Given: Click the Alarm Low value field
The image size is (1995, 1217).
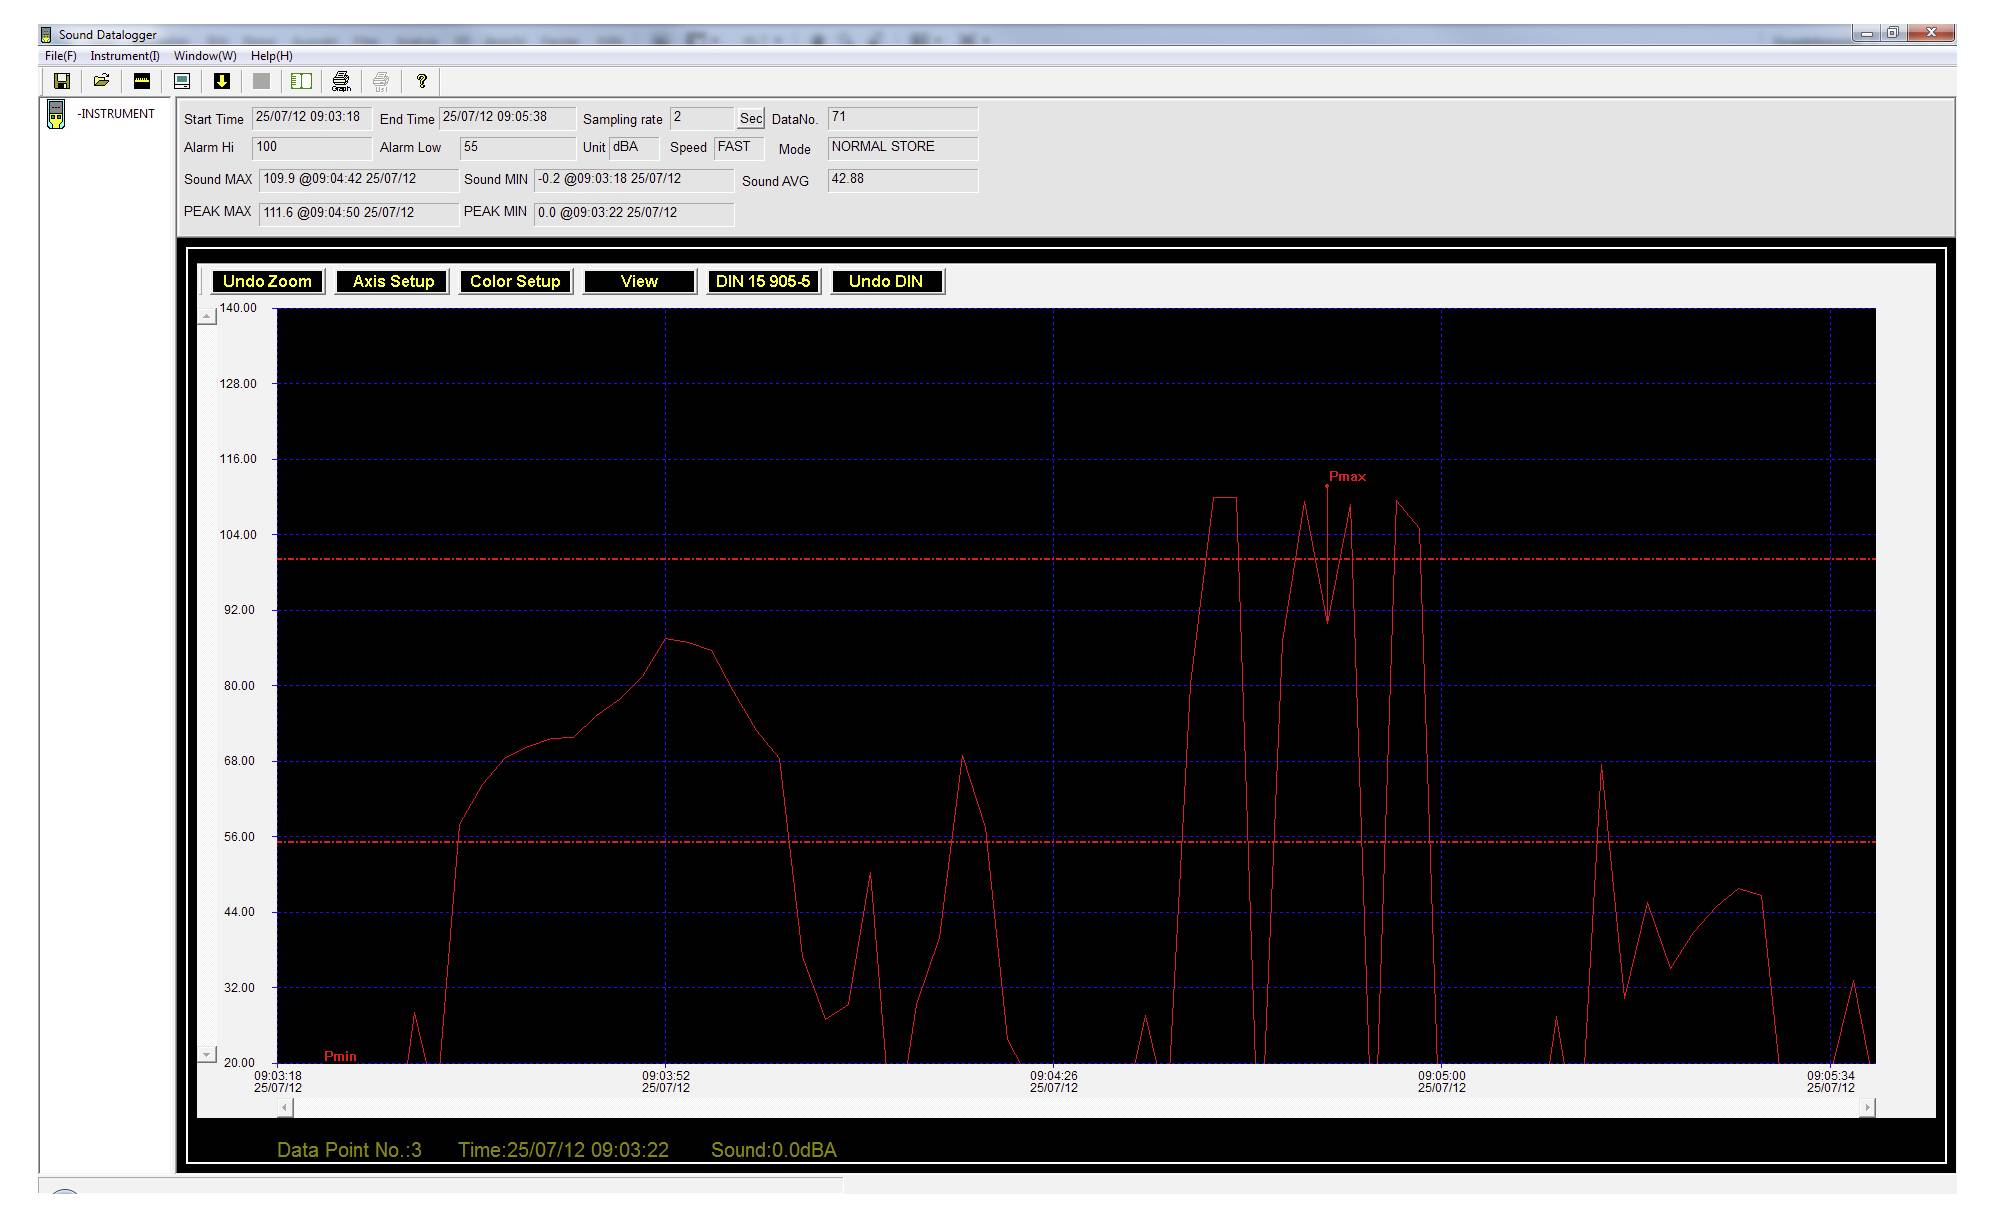Looking at the screenshot, I should tap(517, 148).
